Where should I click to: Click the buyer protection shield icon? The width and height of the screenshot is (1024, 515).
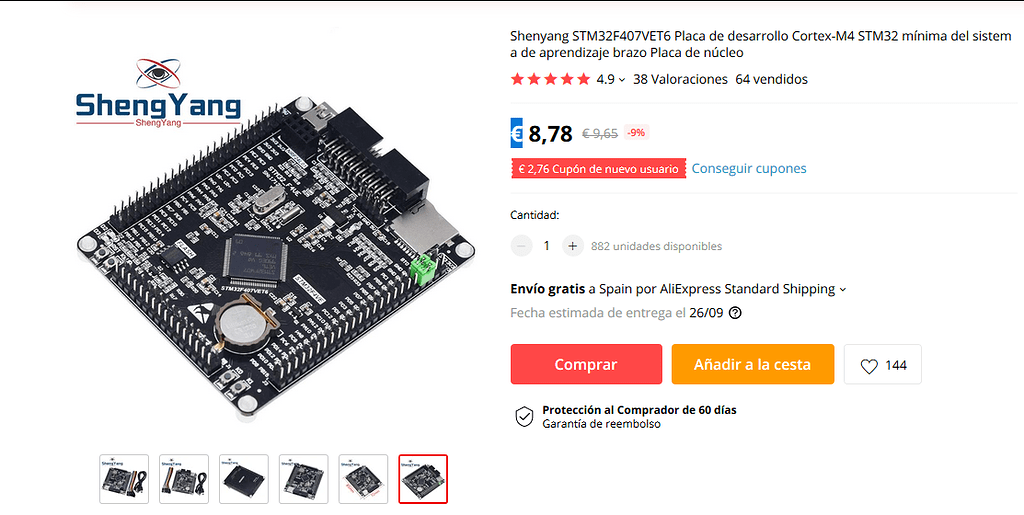pyautogui.click(x=524, y=416)
